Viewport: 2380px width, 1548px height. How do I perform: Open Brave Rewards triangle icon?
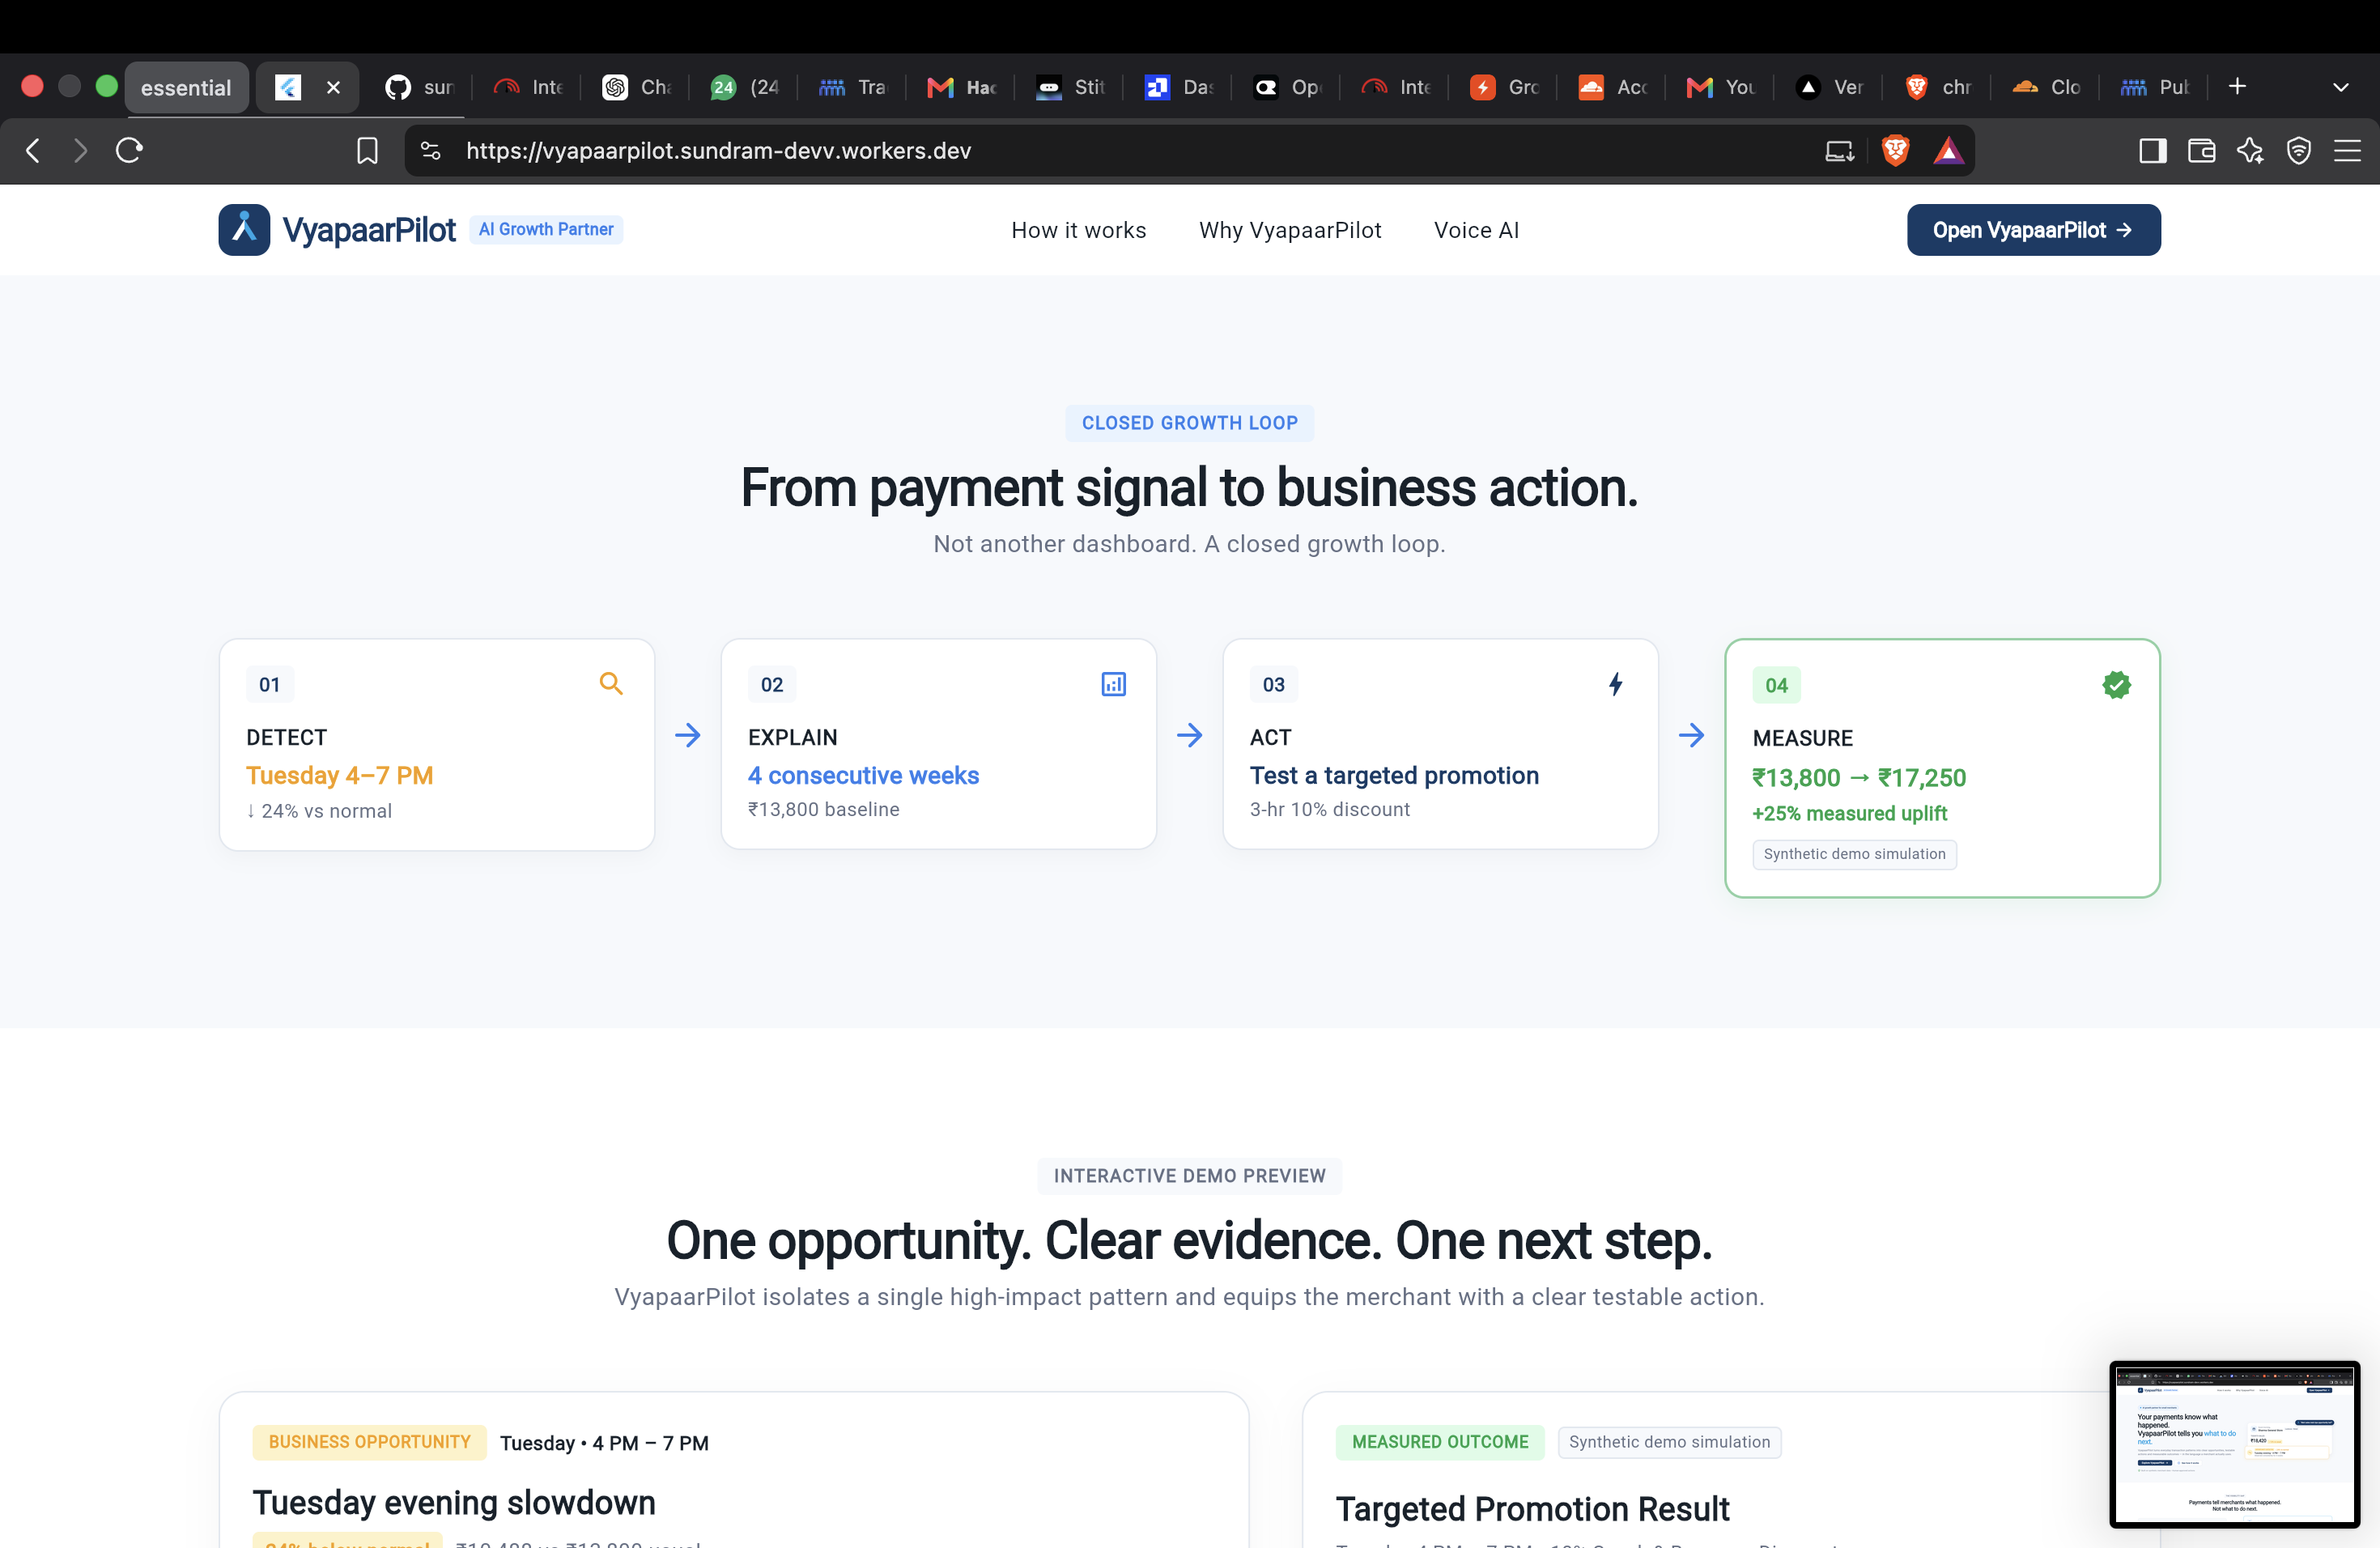coord(1948,151)
